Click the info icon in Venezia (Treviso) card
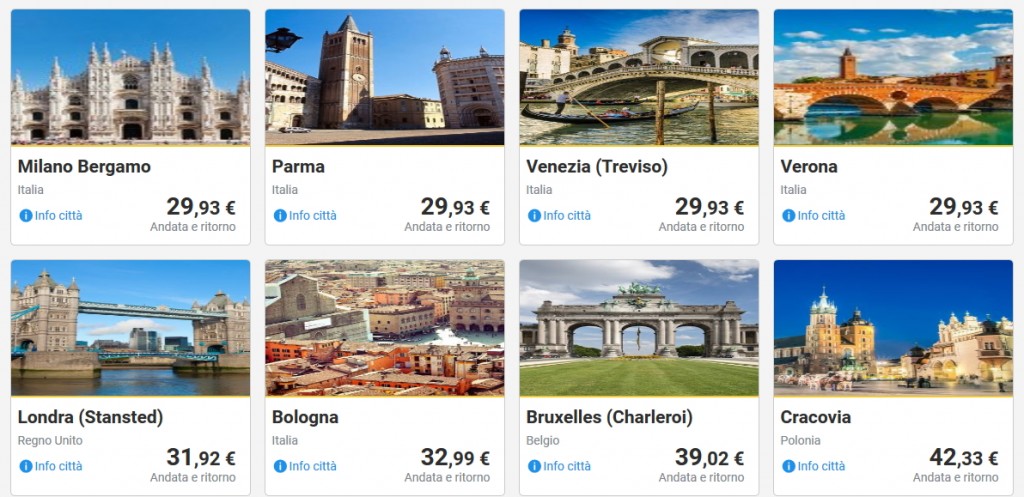The image size is (1024, 497). pyautogui.click(x=534, y=215)
